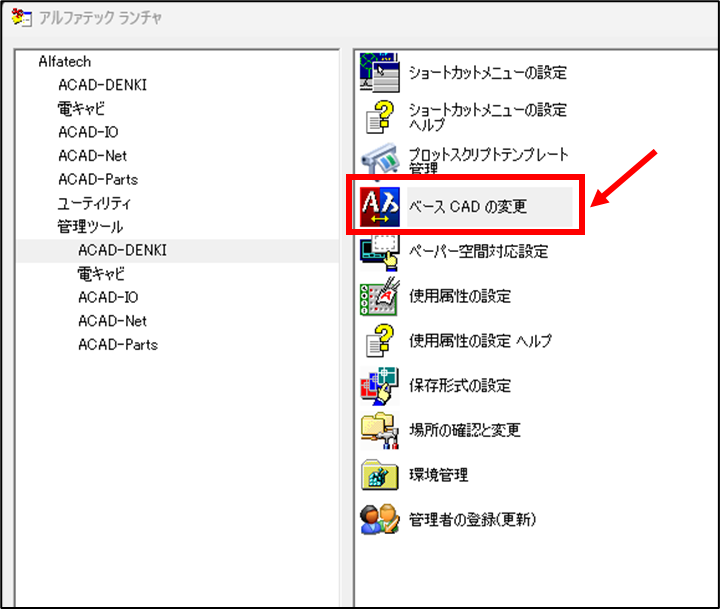Open the ペーパー空間対応設定 icon
The width and height of the screenshot is (720, 609).
379,252
